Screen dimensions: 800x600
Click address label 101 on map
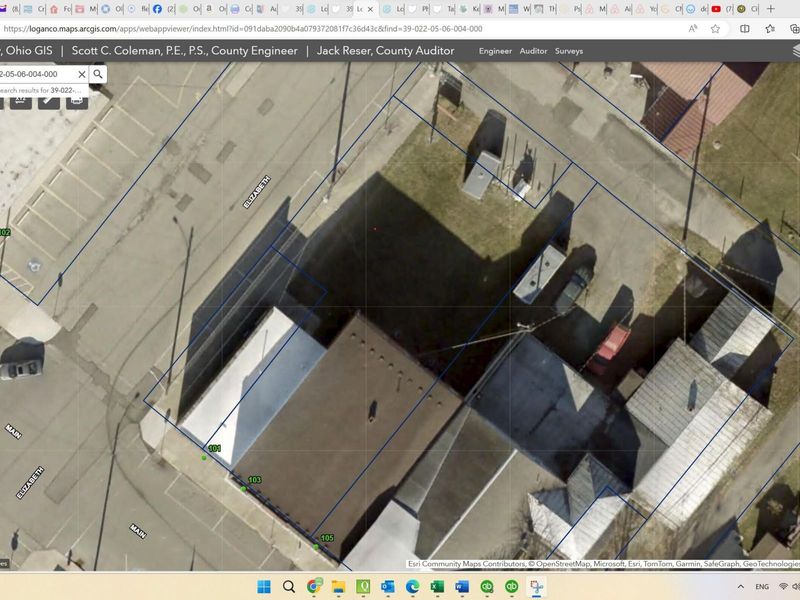pyautogui.click(x=214, y=448)
